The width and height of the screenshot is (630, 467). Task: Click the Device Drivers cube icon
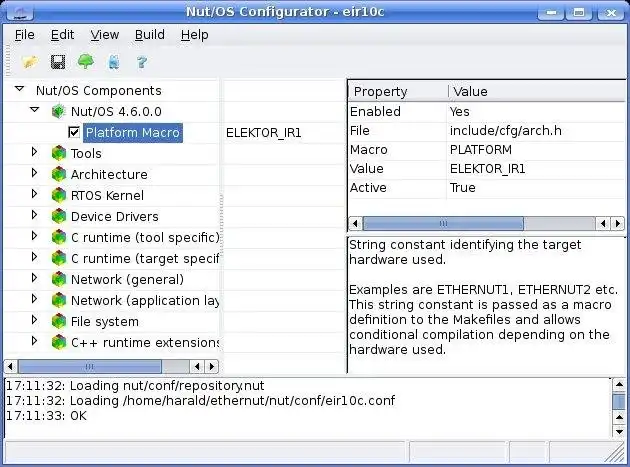pyautogui.click(x=59, y=216)
